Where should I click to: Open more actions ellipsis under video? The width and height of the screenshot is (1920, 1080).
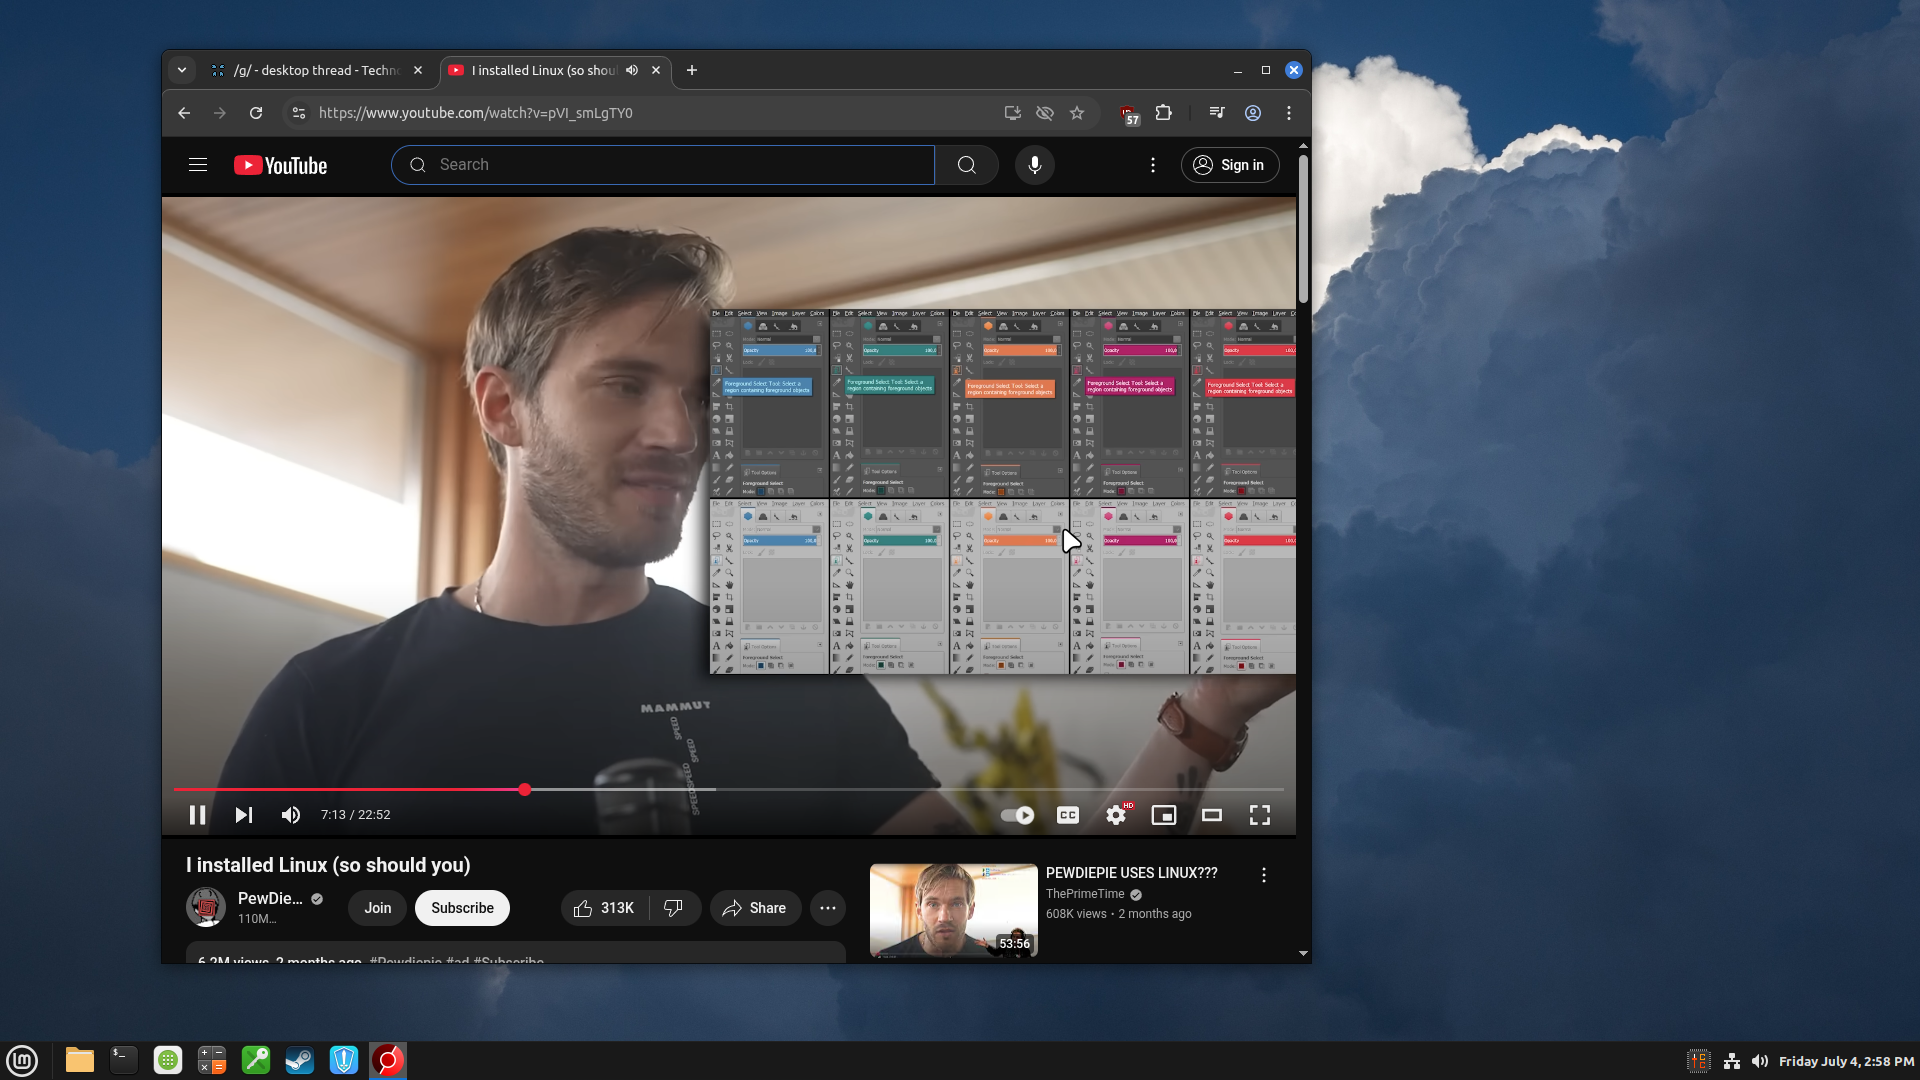(x=828, y=908)
